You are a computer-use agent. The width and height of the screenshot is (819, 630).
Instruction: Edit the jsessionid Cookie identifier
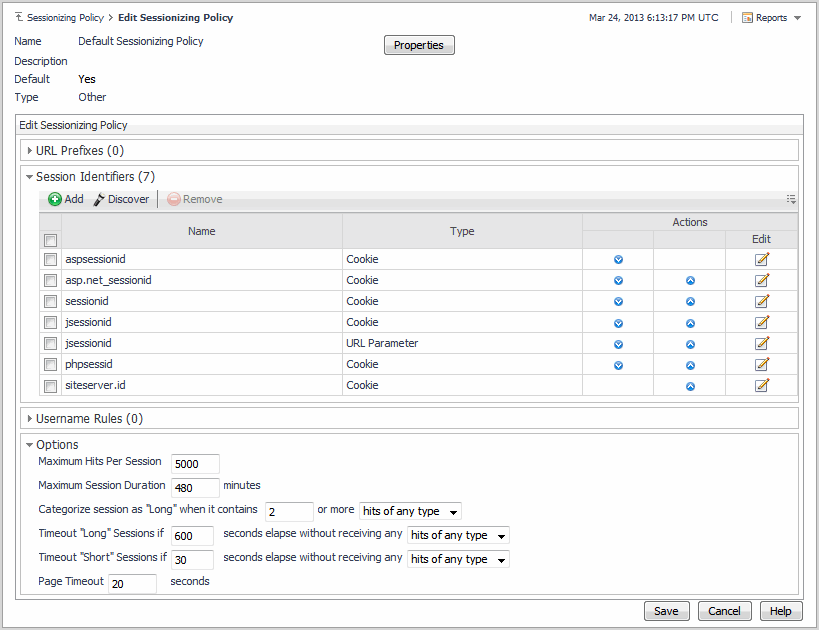click(762, 322)
